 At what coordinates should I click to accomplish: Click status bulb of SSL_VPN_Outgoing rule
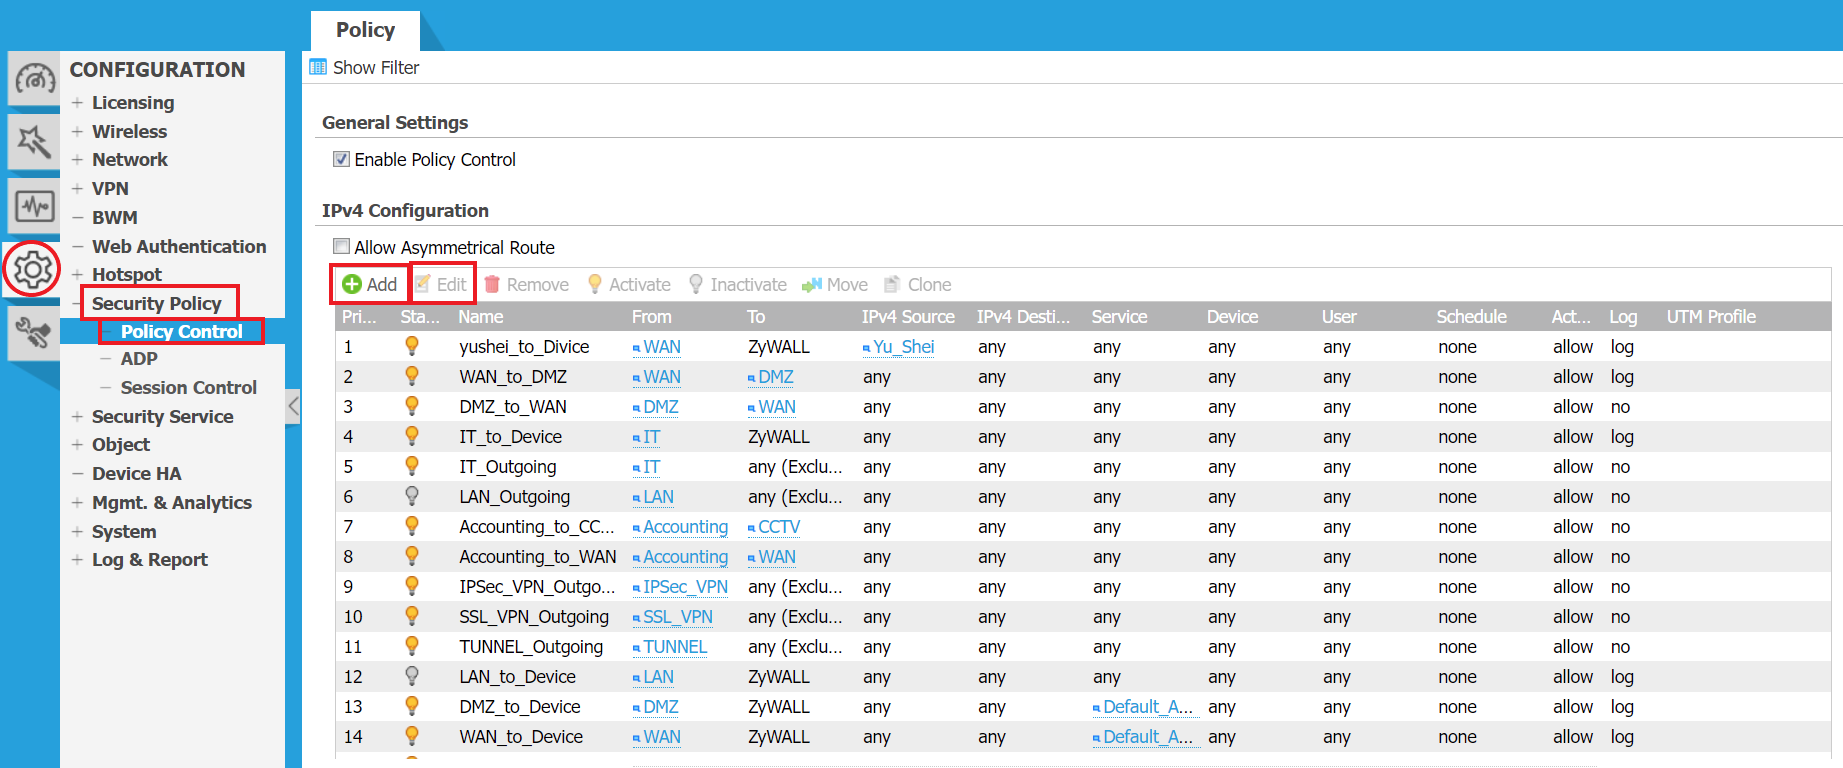tap(411, 616)
